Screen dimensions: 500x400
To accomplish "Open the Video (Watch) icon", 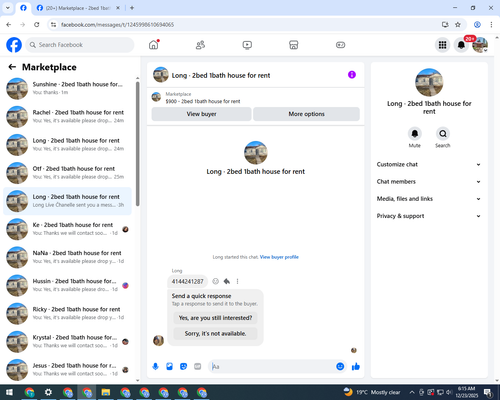I will point(247,45).
